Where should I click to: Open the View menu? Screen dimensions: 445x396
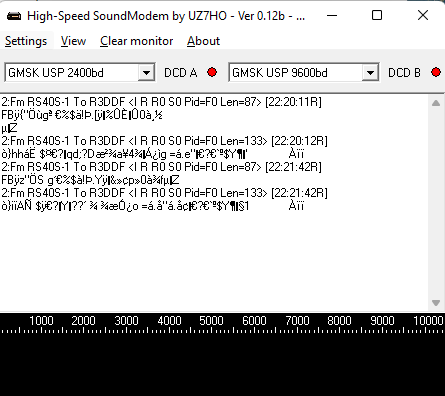tap(73, 41)
